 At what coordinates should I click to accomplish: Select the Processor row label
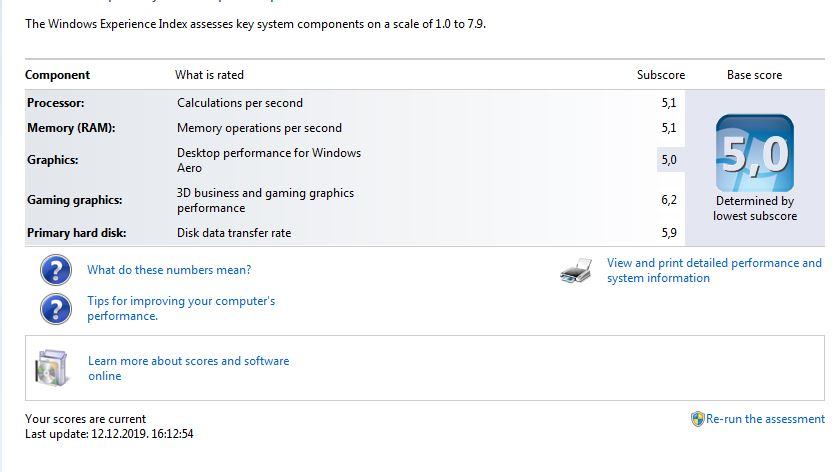(x=56, y=103)
